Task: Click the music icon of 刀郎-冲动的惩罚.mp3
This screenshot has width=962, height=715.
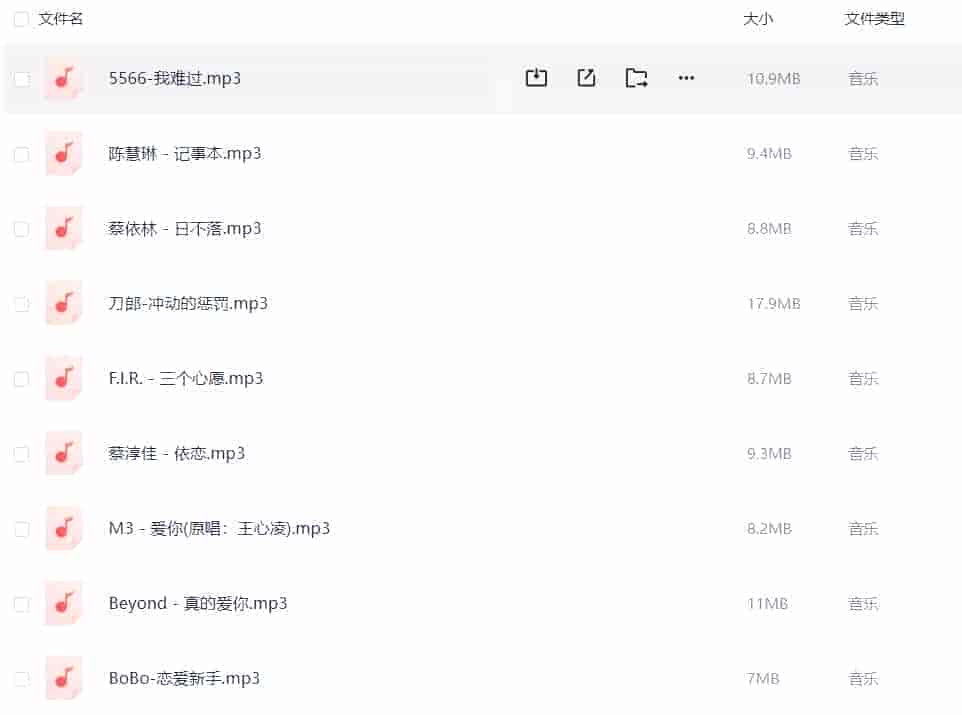Action: coord(64,304)
